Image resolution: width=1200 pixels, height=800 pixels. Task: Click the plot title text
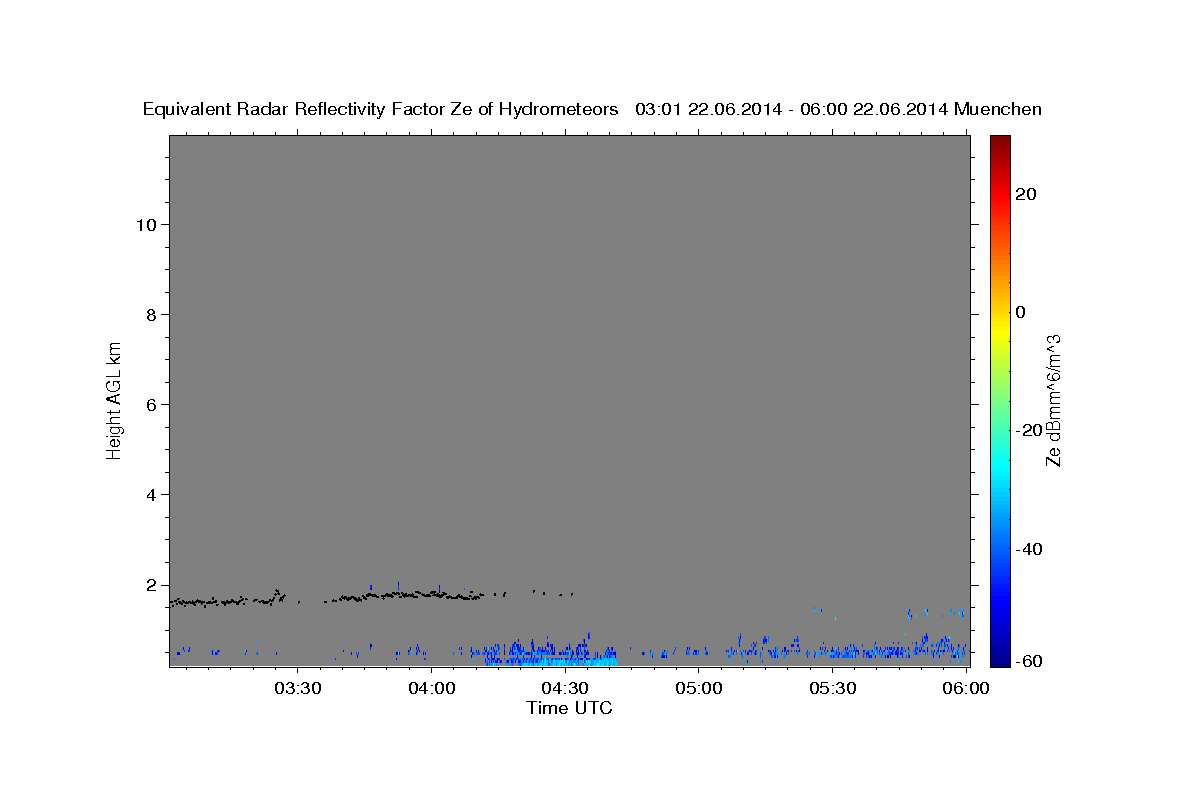pos(592,109)
